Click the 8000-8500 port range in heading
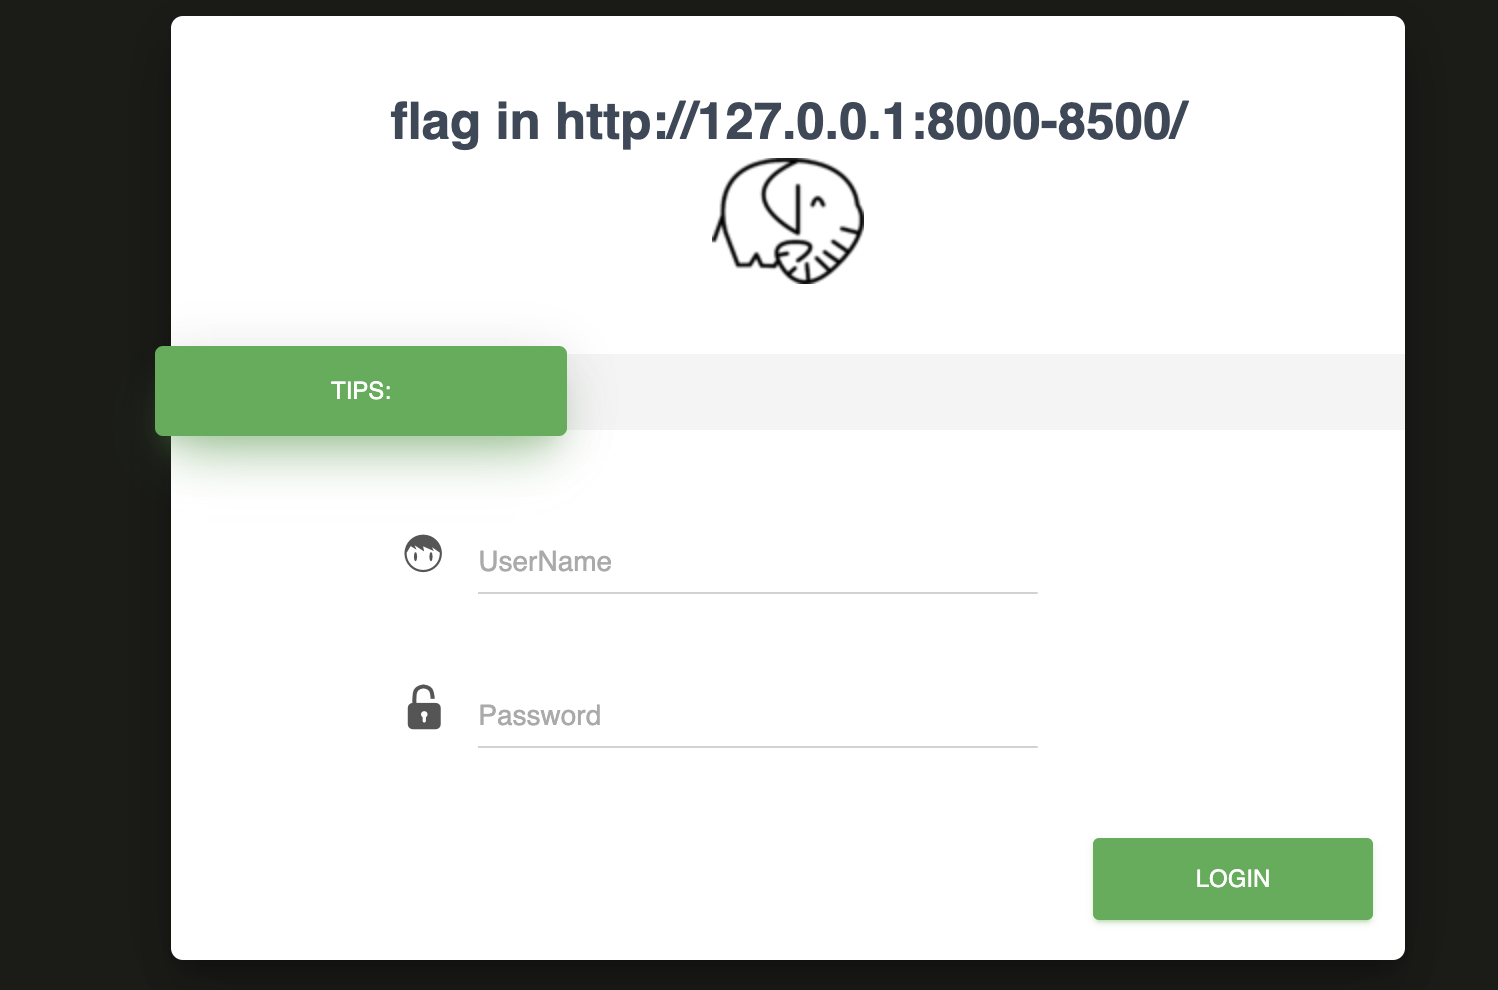Image resolution: width=1498 pixels, height=990 pixels. (x=1050, y=122)
